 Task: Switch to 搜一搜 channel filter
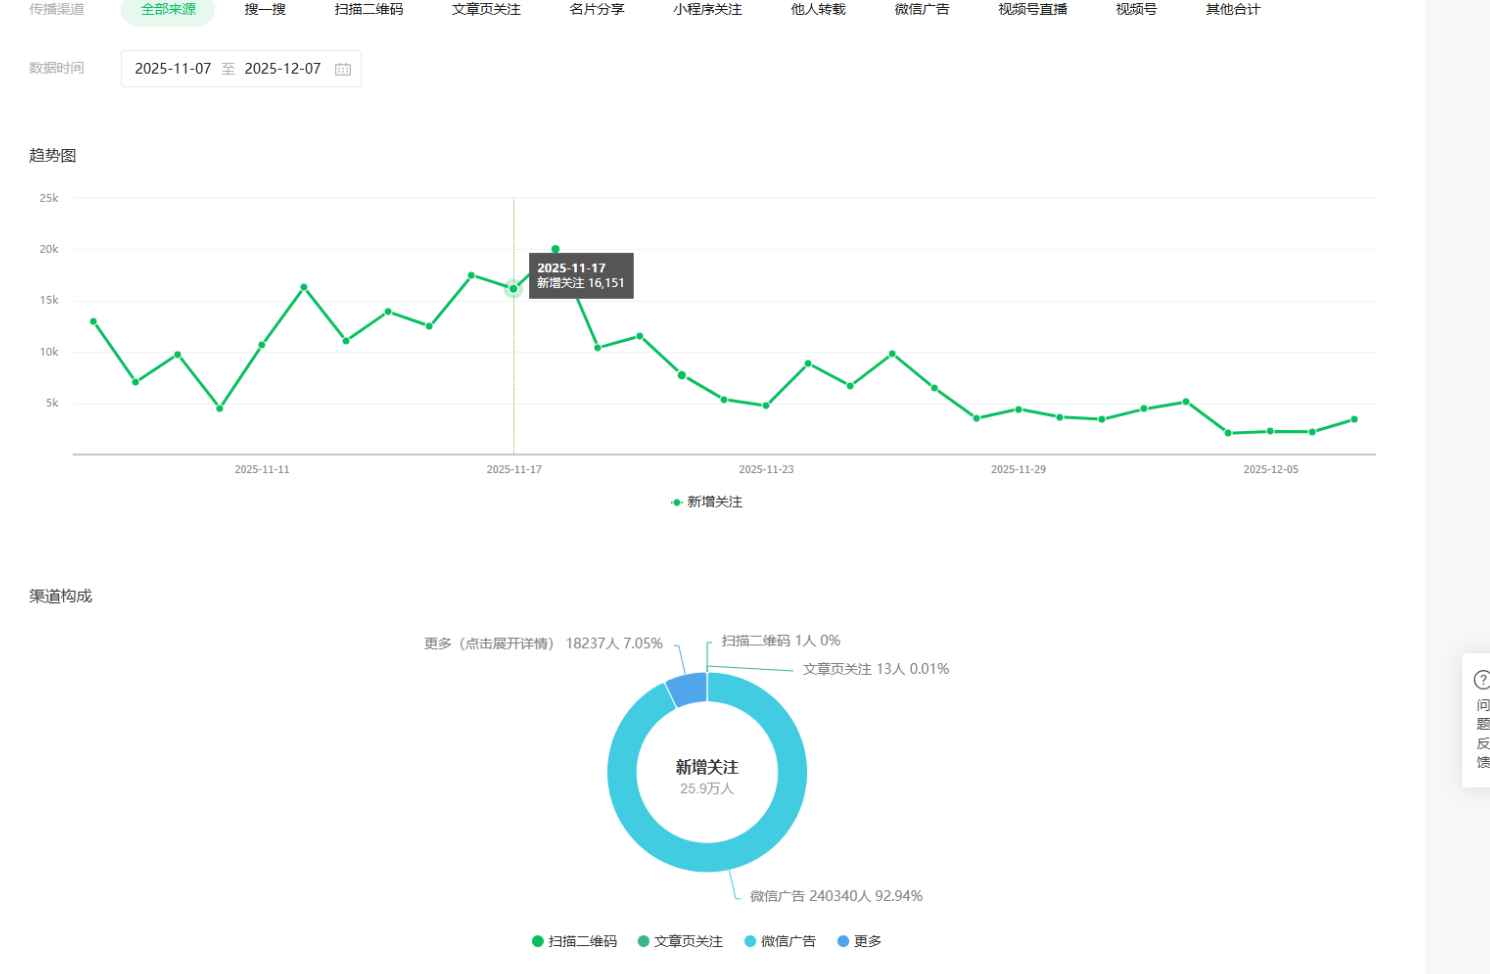265,9
